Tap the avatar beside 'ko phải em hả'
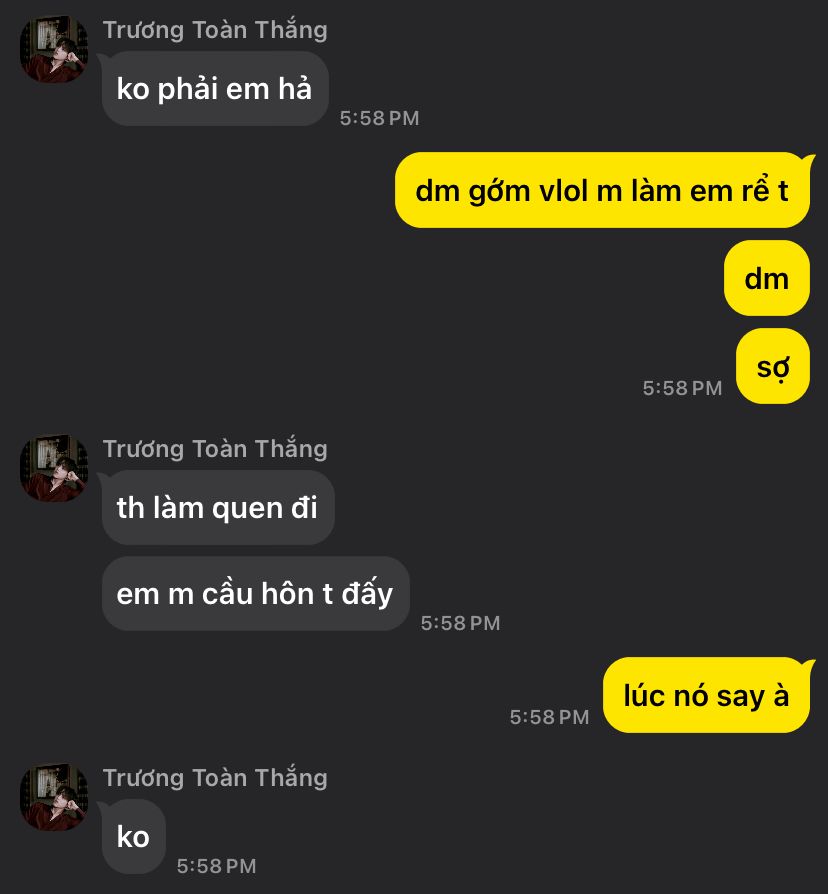This screenshot has height=894, width=828. [54, 49]
